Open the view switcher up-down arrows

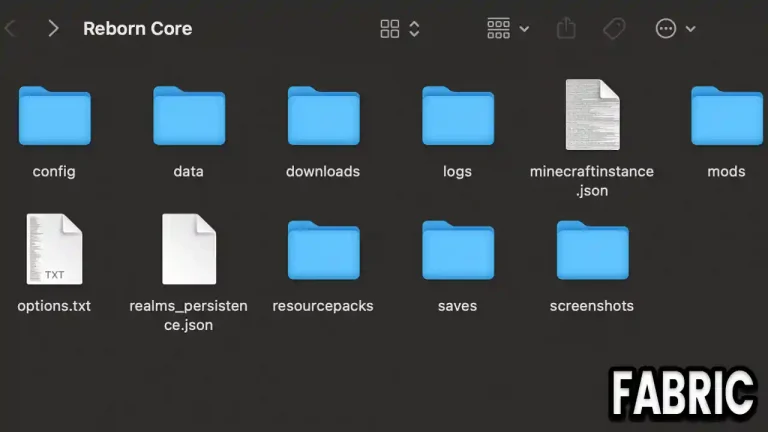click(x=414, y=29)
